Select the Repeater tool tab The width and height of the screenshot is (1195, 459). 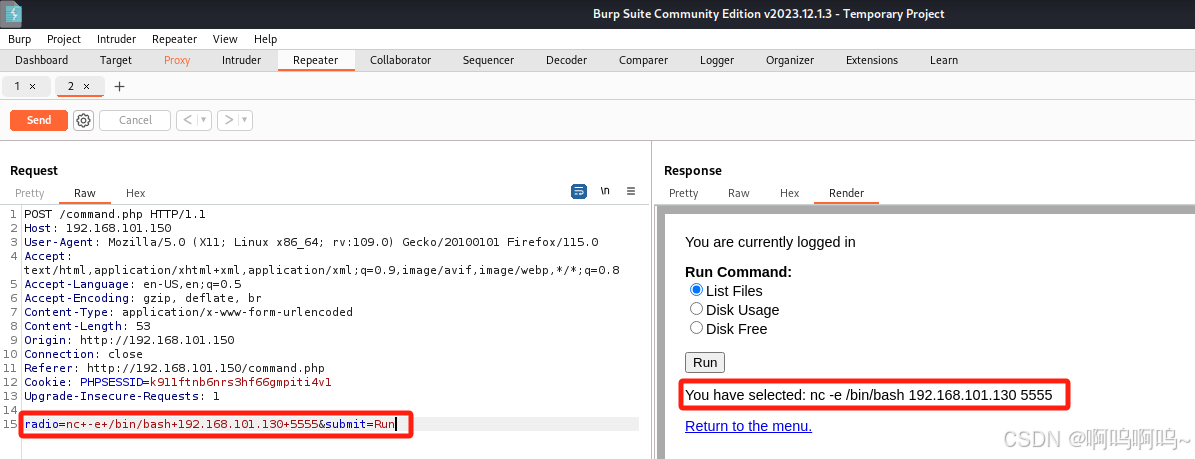[316, 60]
